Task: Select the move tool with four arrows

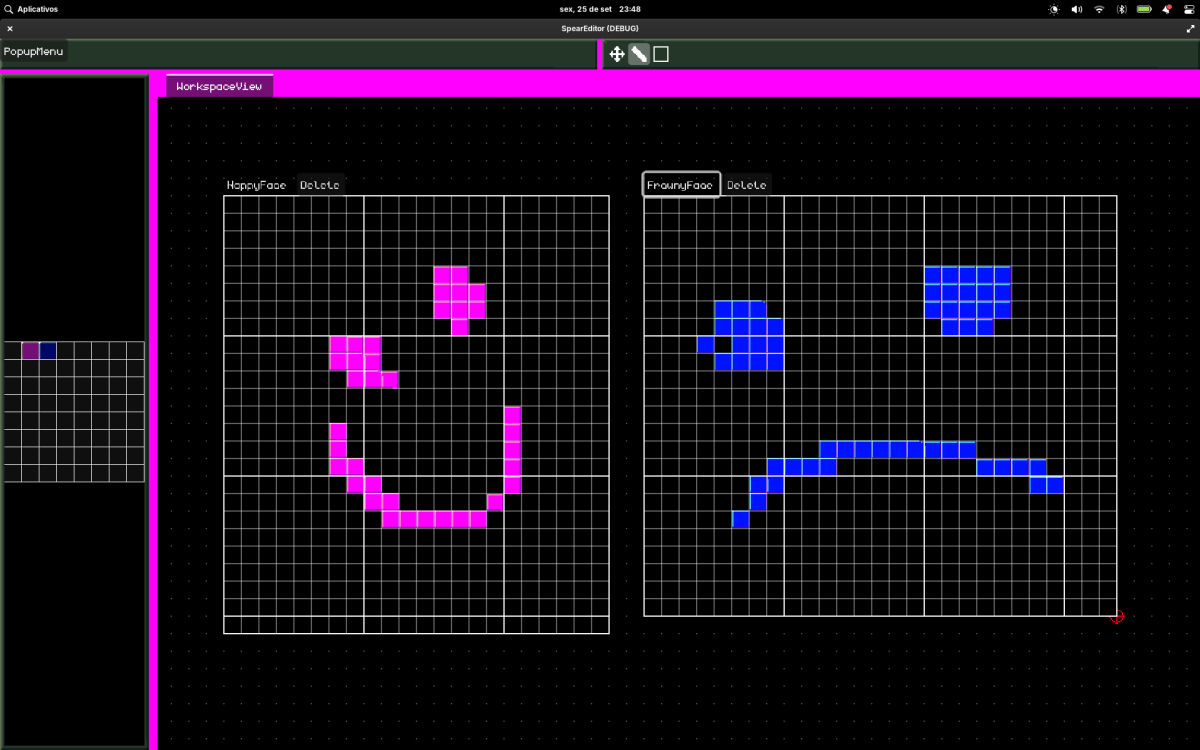Action: coord(617,54)
